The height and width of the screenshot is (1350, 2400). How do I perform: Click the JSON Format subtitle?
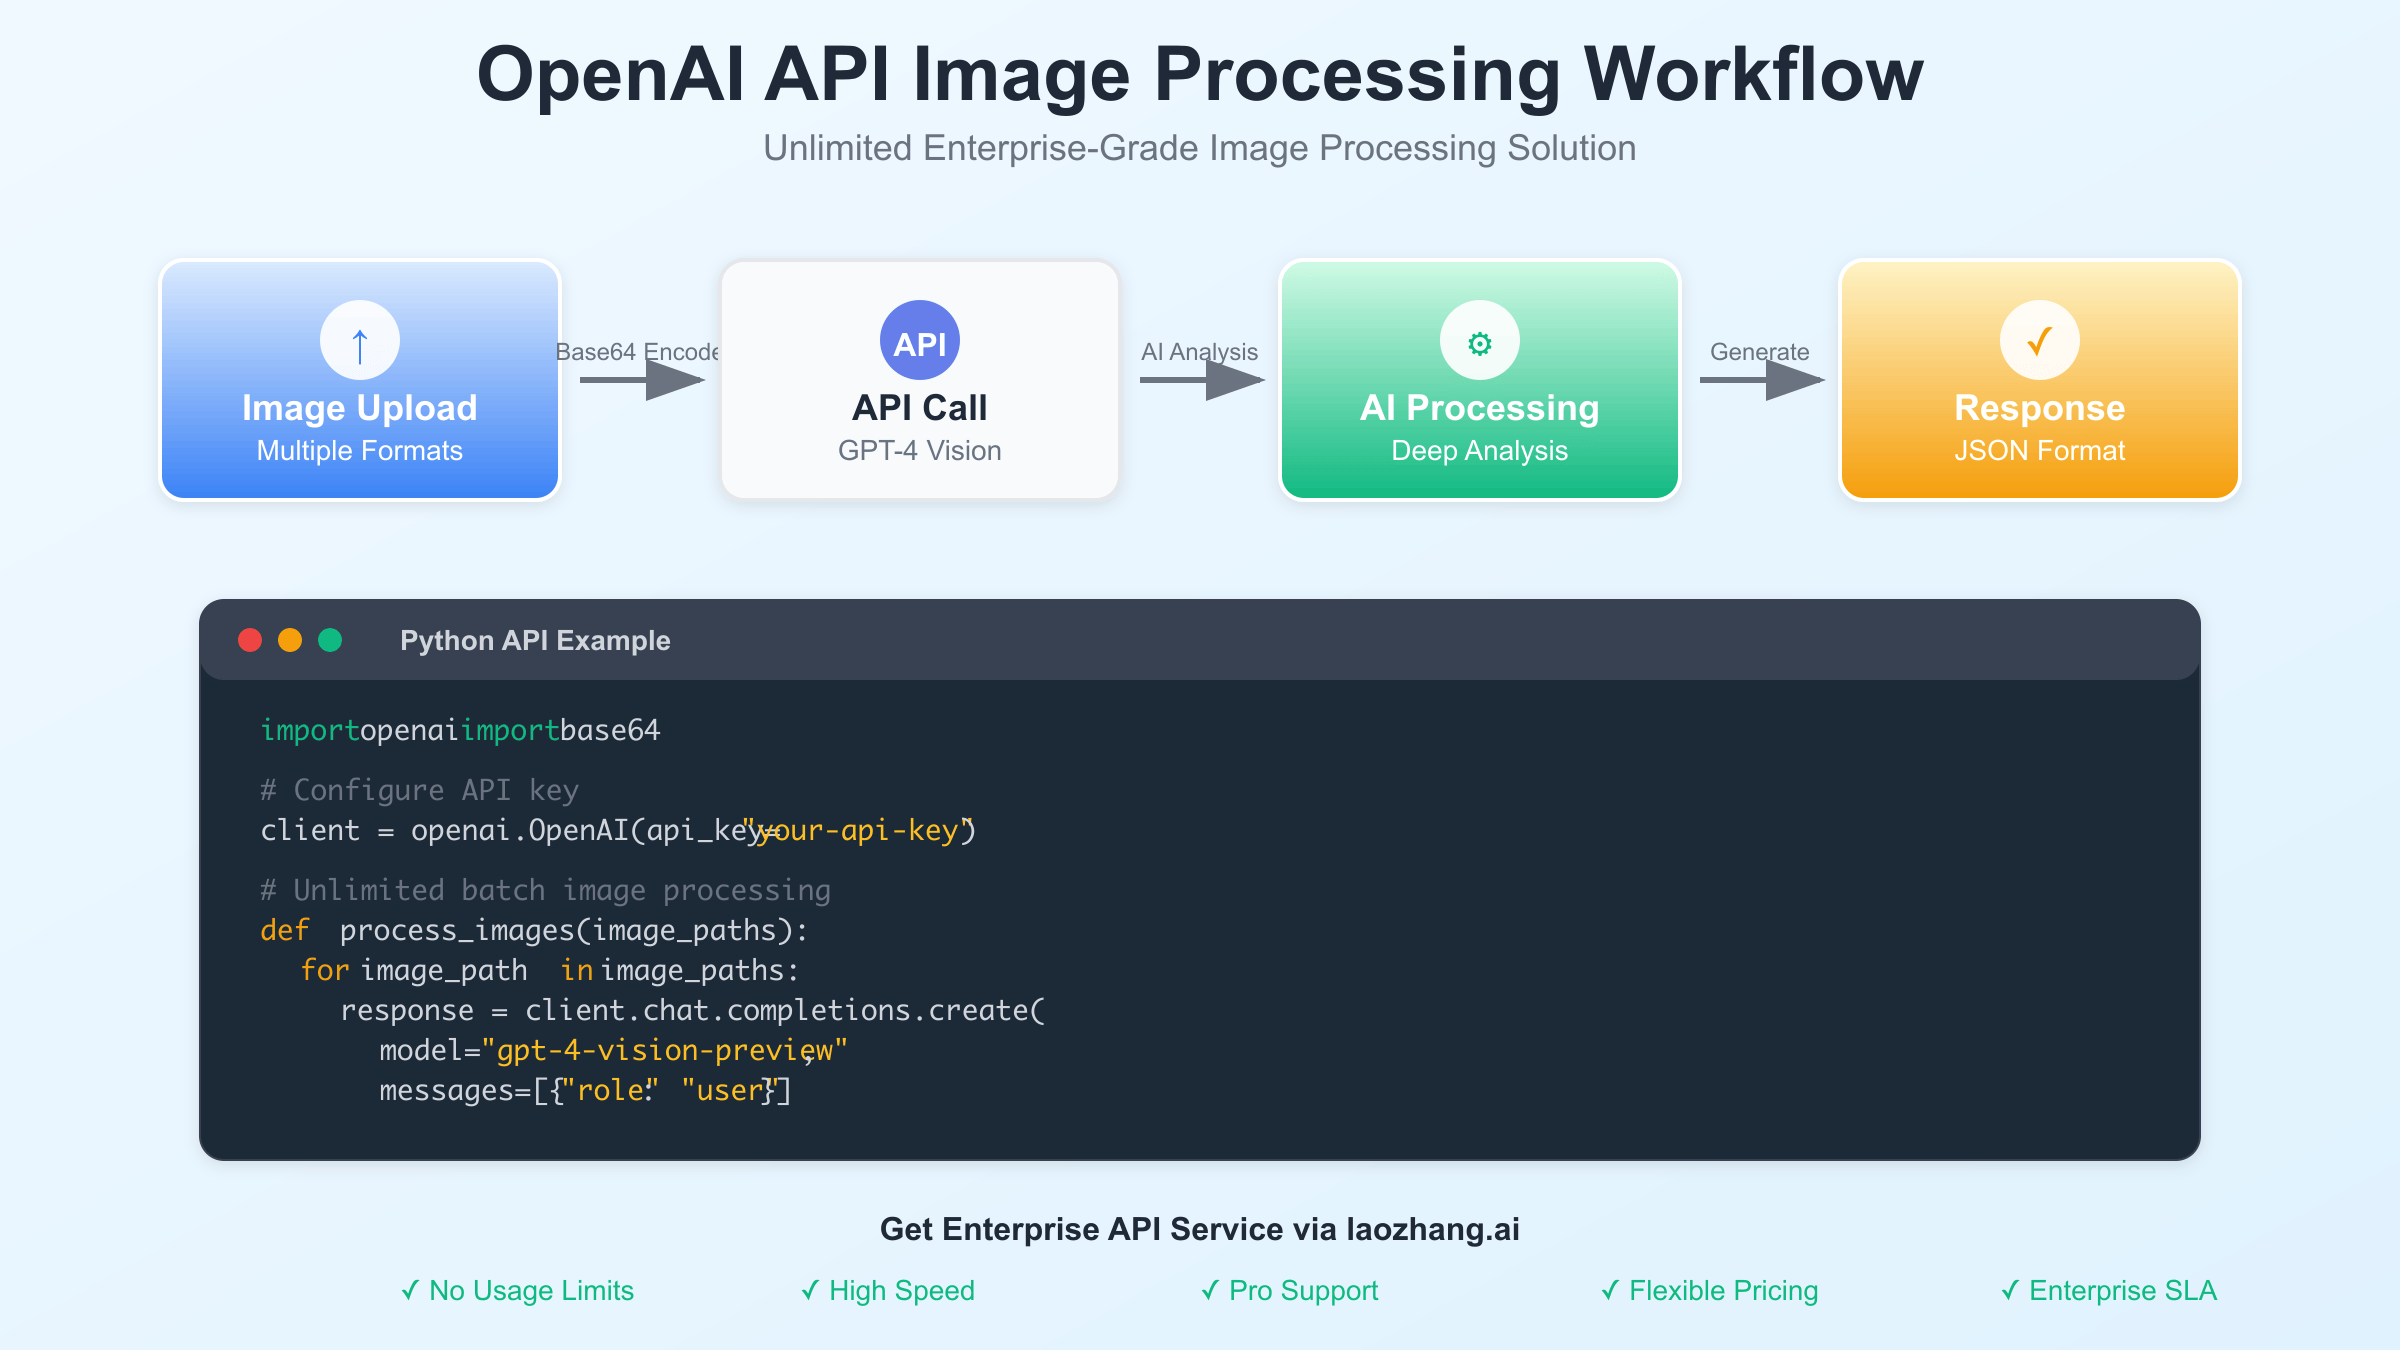(x=2040, y=451)
